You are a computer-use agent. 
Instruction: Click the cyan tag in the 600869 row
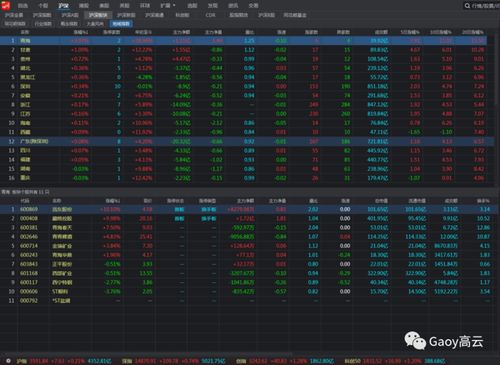pyautogui.click(x=179, y=209)
